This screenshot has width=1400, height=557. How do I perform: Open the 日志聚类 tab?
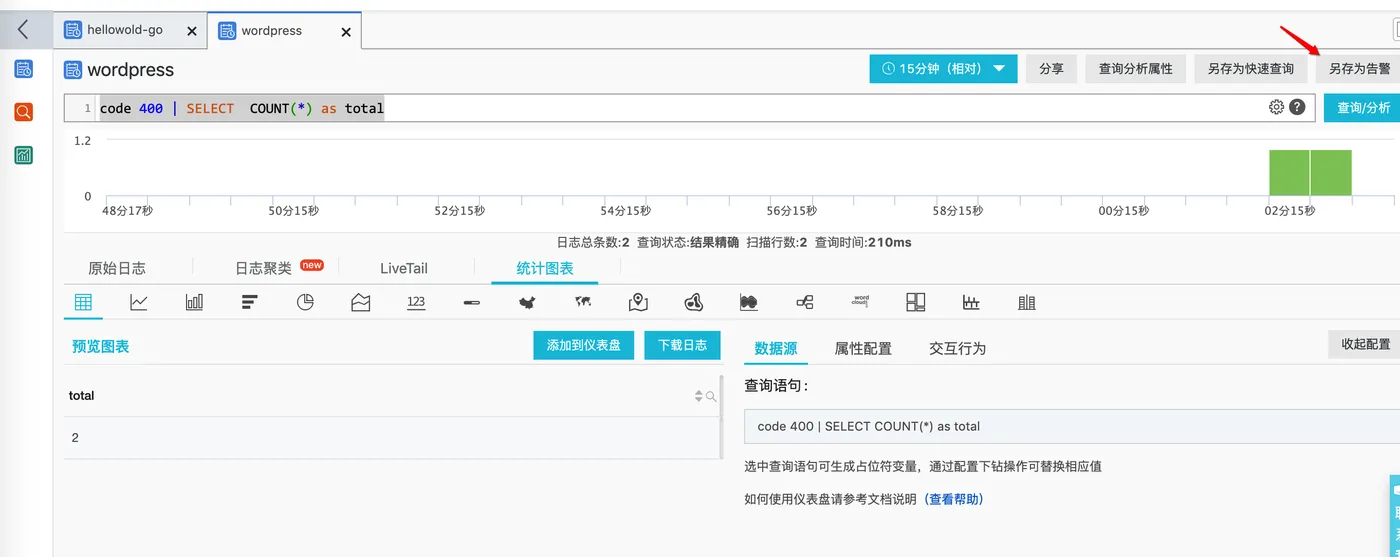pos(263,268)
